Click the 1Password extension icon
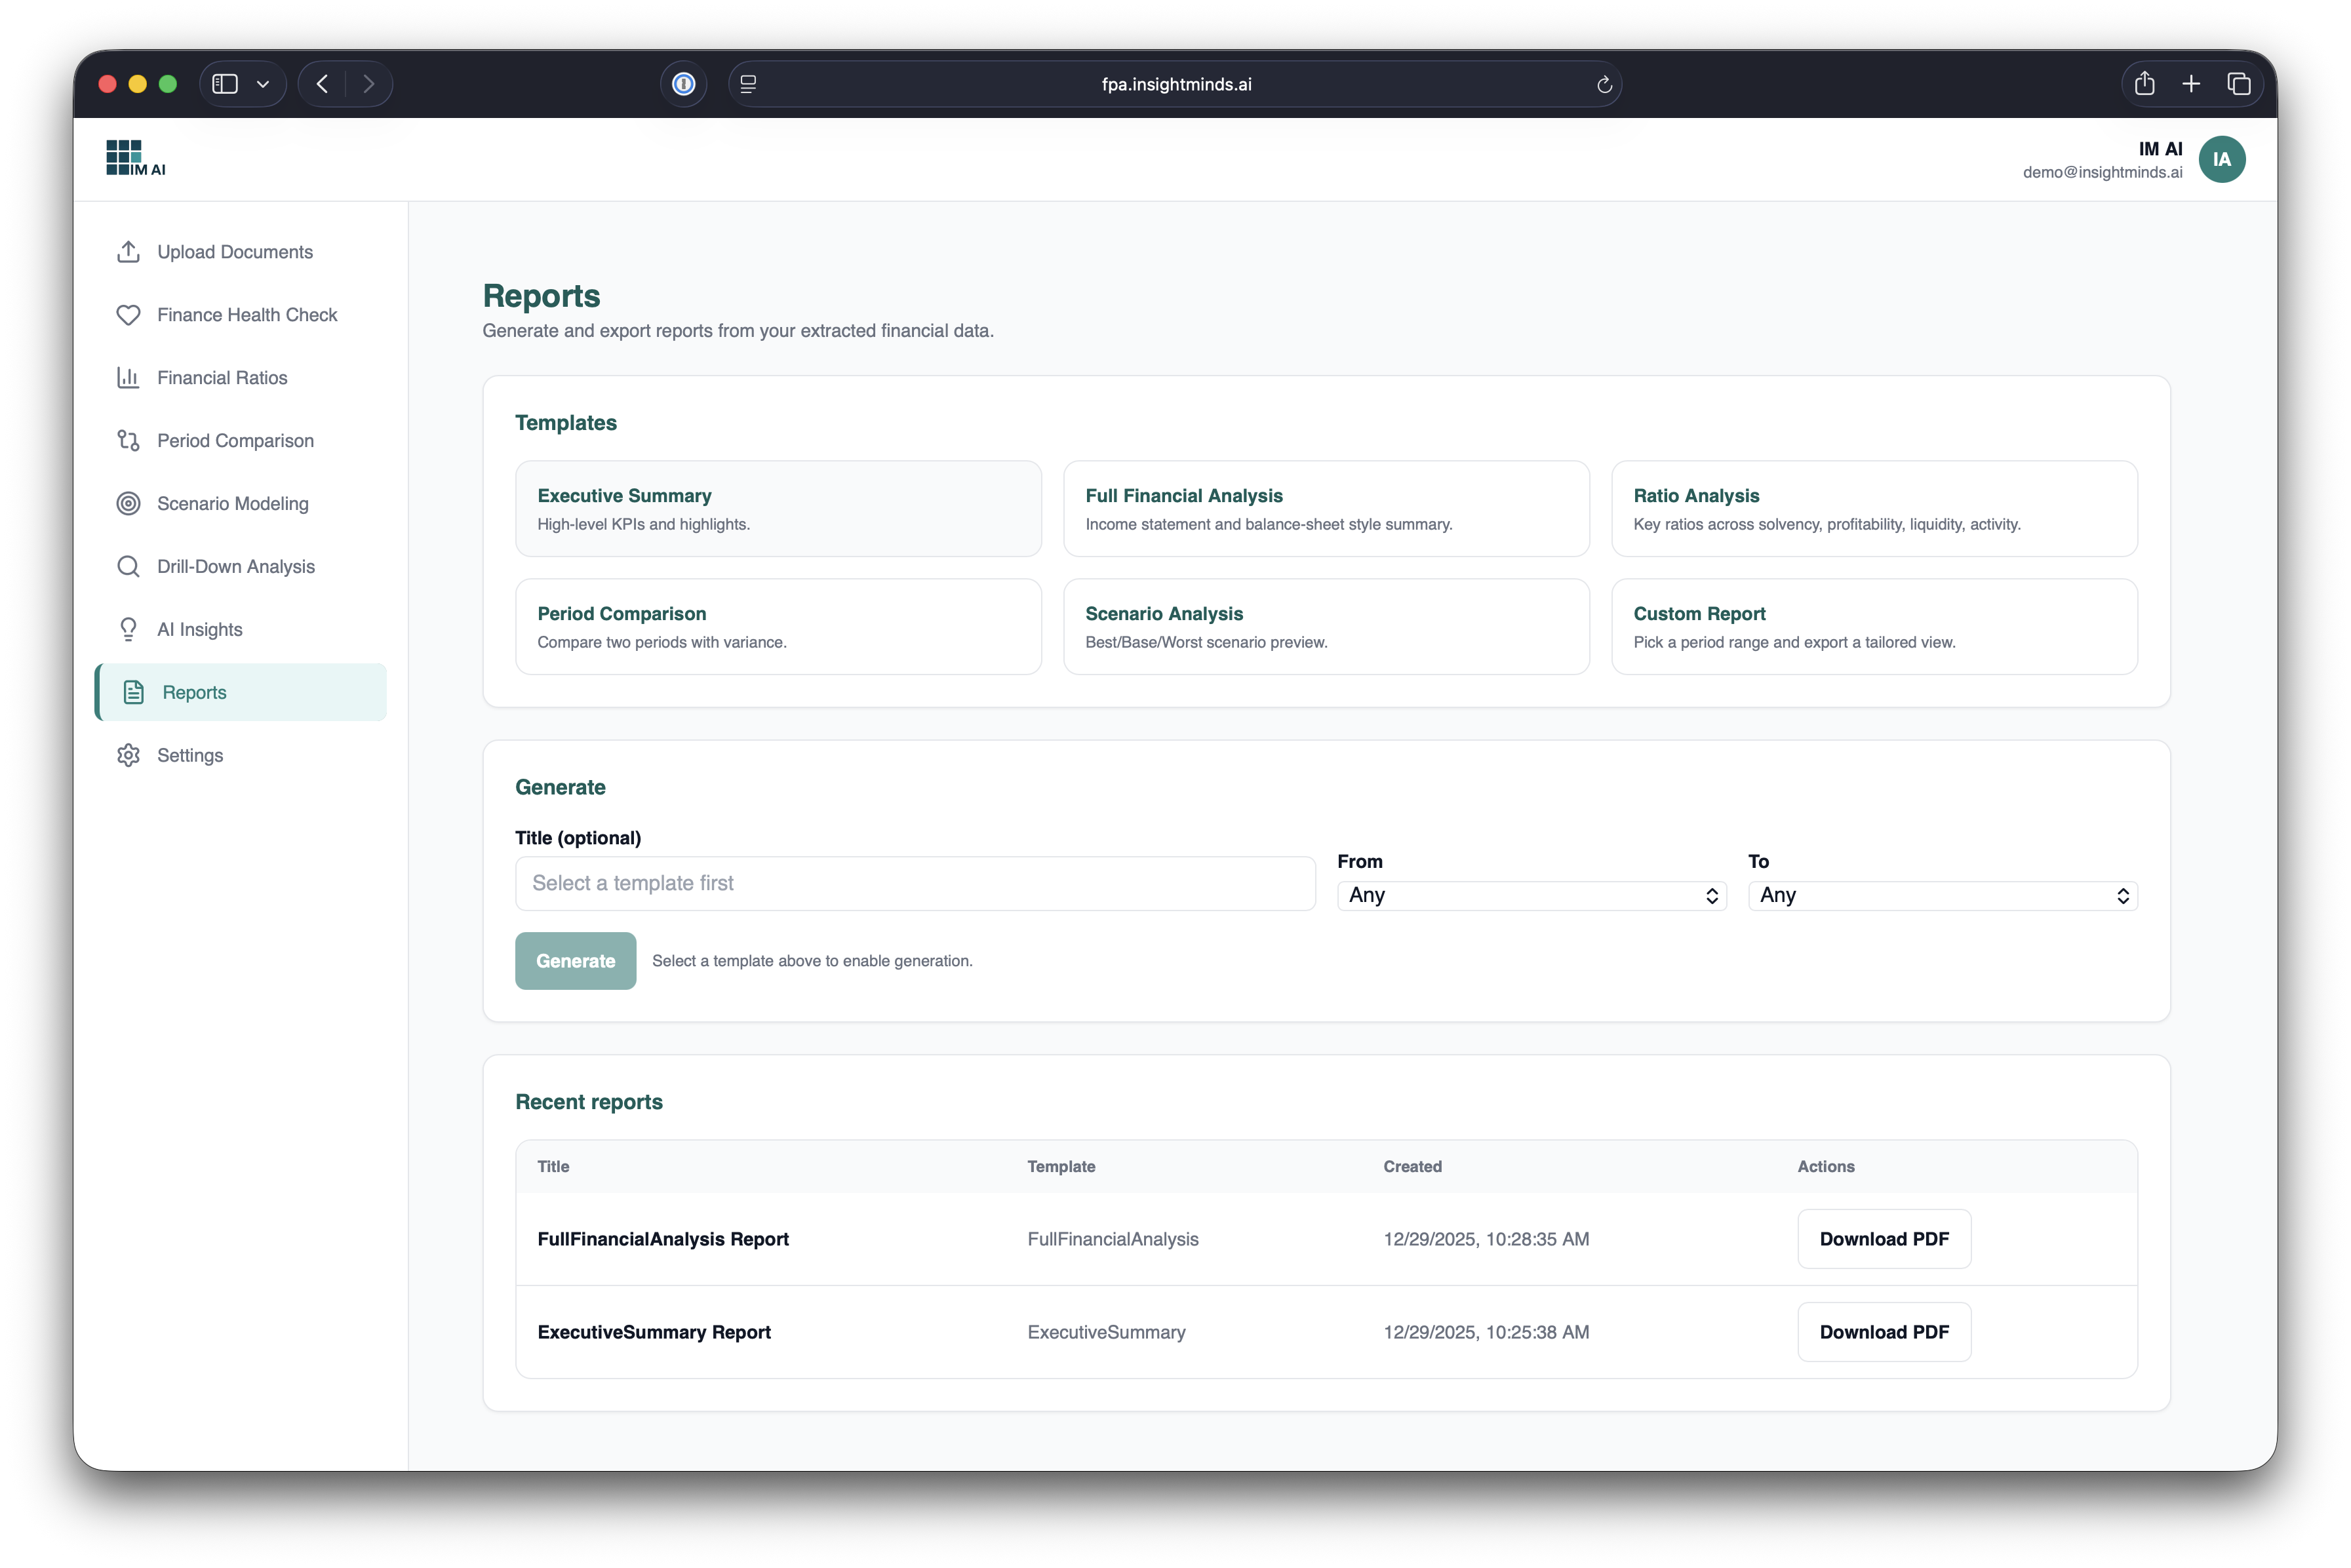This screenshot has width=2351, height=1568. point(684,84)
